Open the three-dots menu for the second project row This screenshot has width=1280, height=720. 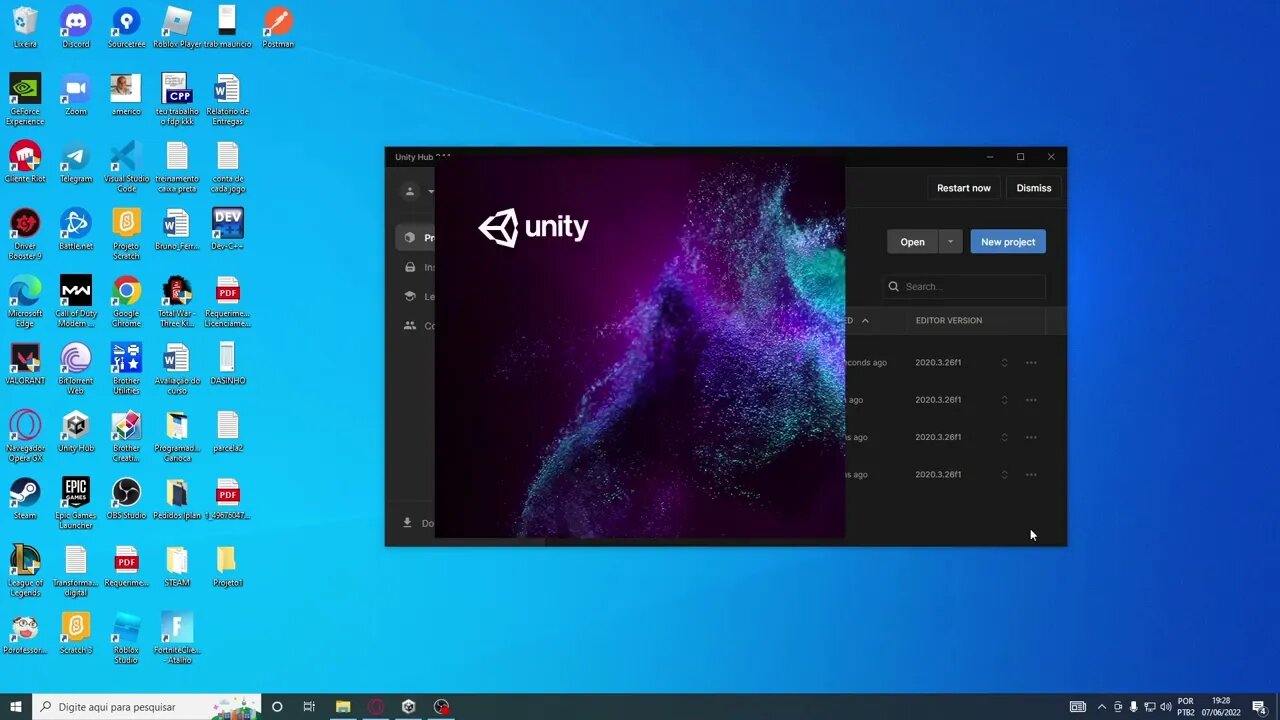pyautogui.click(x=1031, y=400)
